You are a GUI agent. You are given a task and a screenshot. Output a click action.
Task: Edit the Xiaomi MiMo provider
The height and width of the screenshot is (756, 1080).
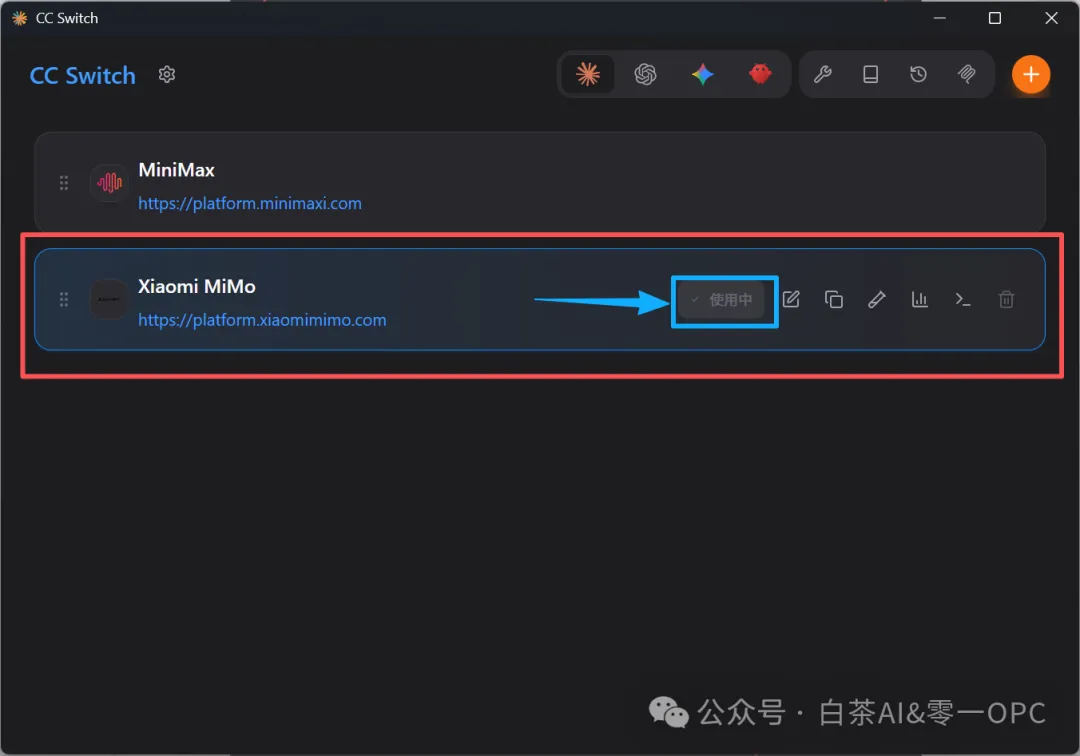pos(791,300)
